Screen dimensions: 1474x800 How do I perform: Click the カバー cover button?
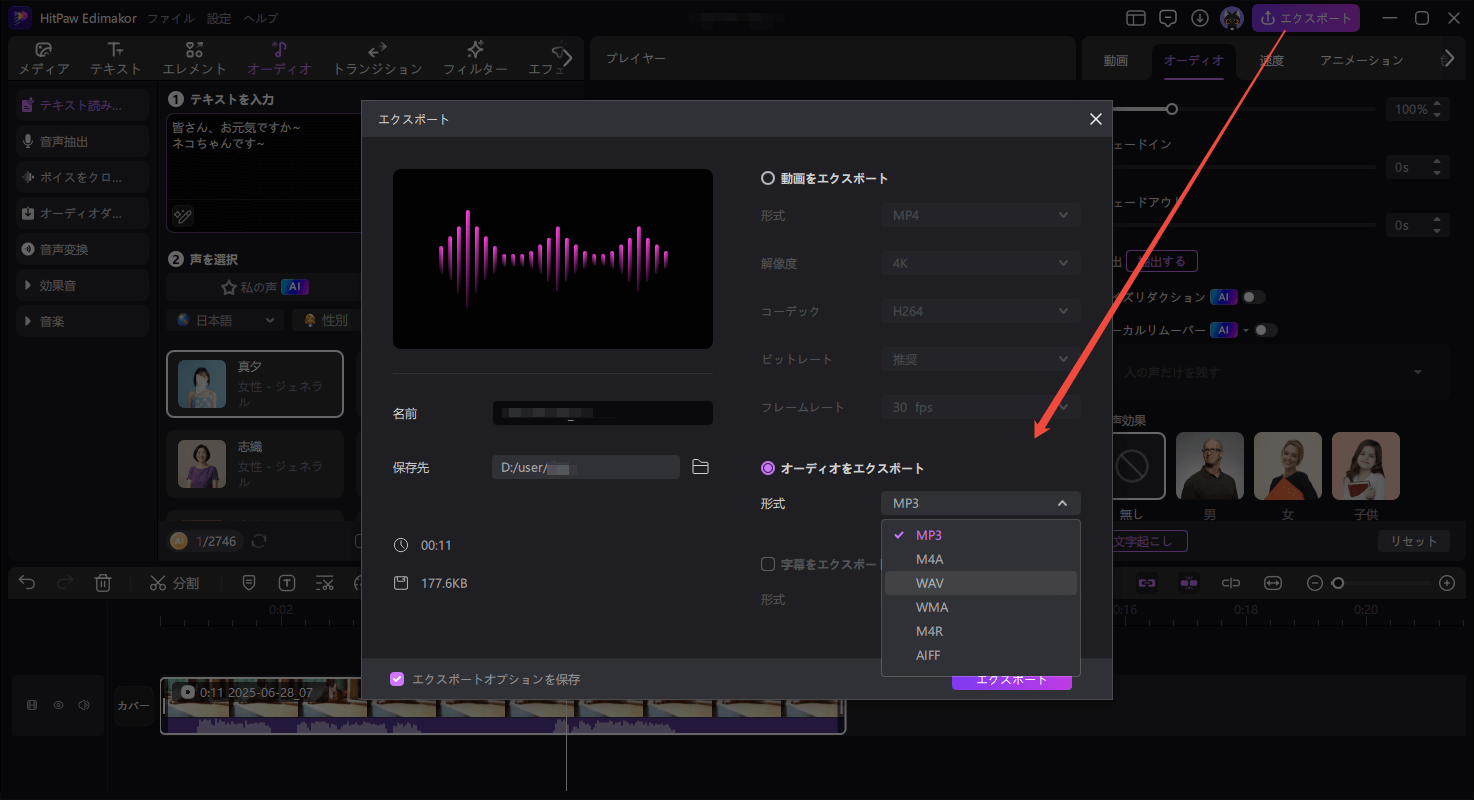133,705
